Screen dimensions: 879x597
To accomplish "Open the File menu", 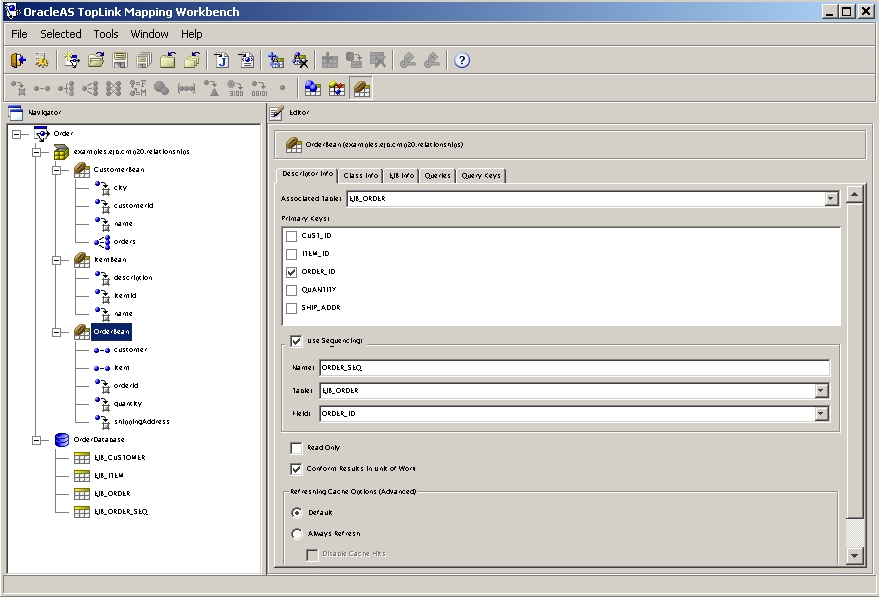I will point(19,34).
